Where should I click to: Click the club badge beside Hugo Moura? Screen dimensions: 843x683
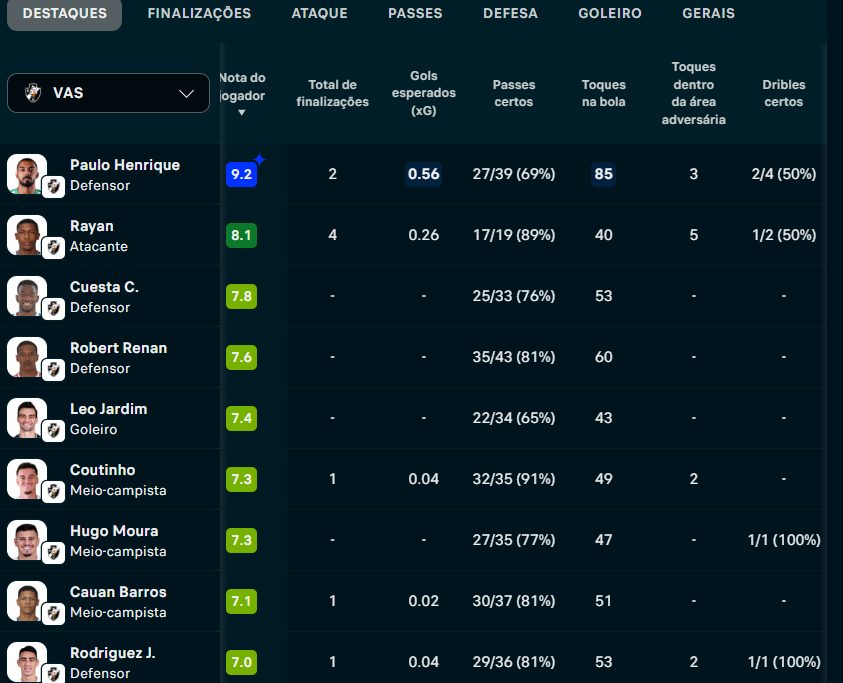click(x=54, y=553)
